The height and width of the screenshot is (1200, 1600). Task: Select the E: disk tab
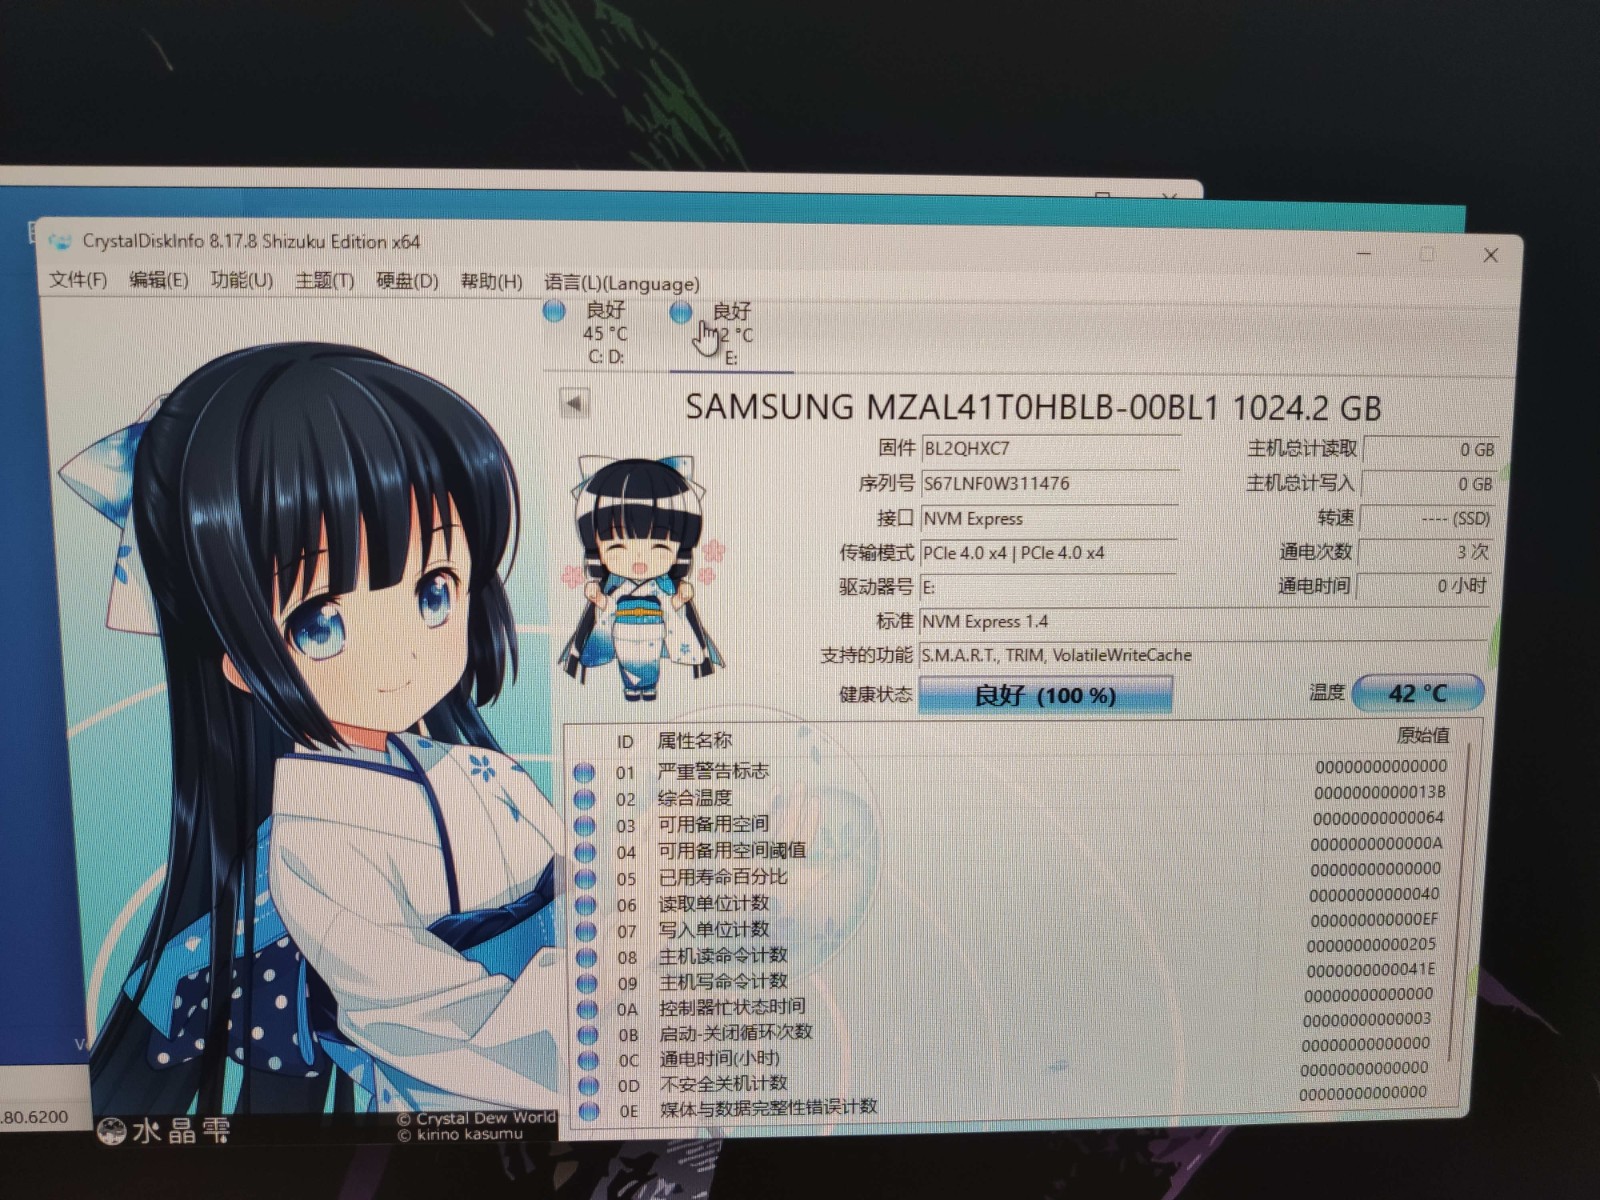[731, 336]
